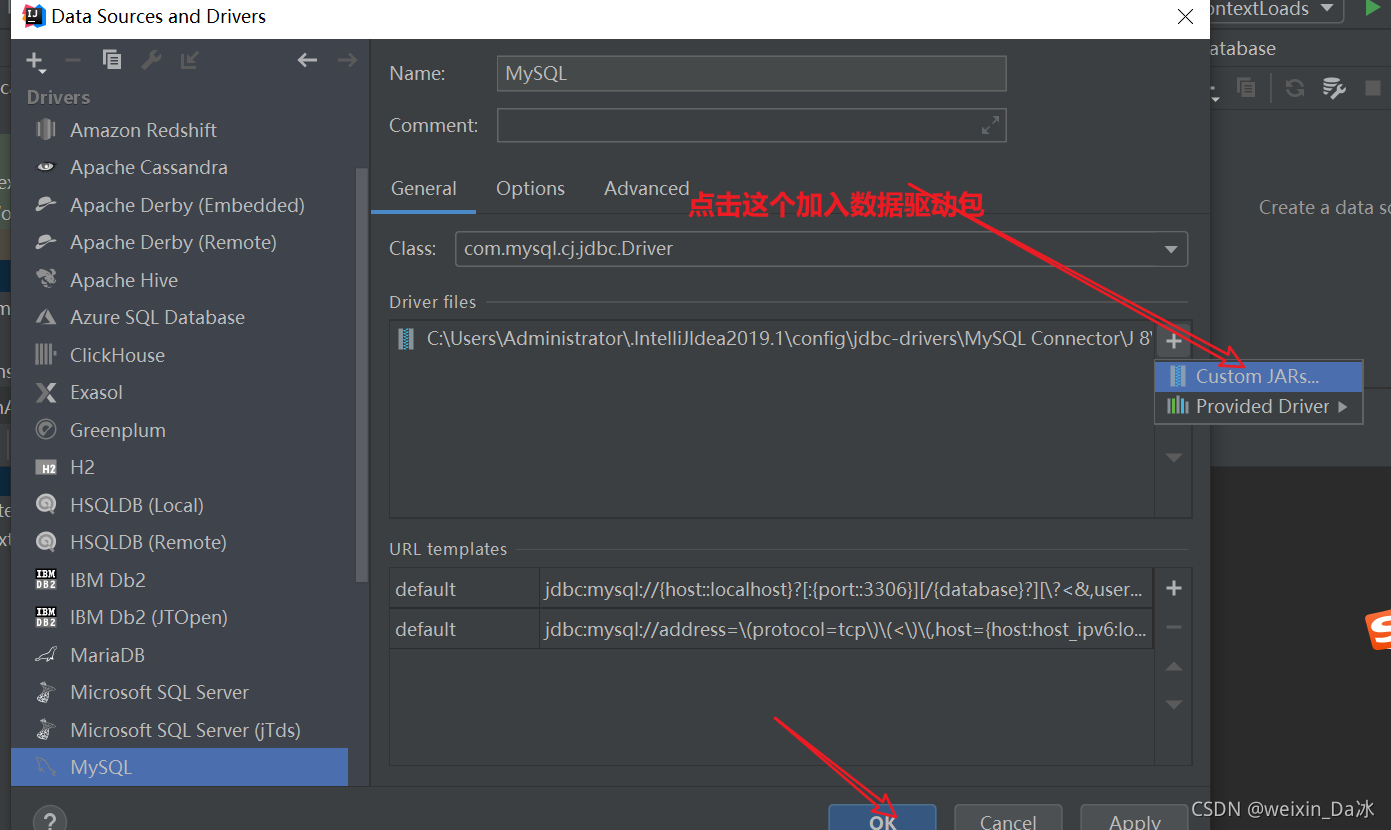Close the Data Sources and Drivers dialog
Viewport: 1391px width, 830px height.
click(1185, 17)
